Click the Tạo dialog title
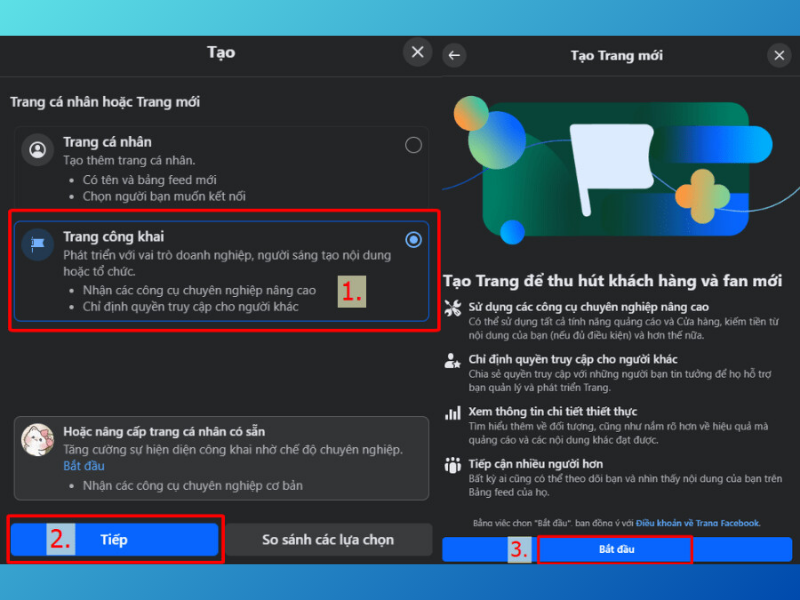The image size is (800, 600). [221, 52]
